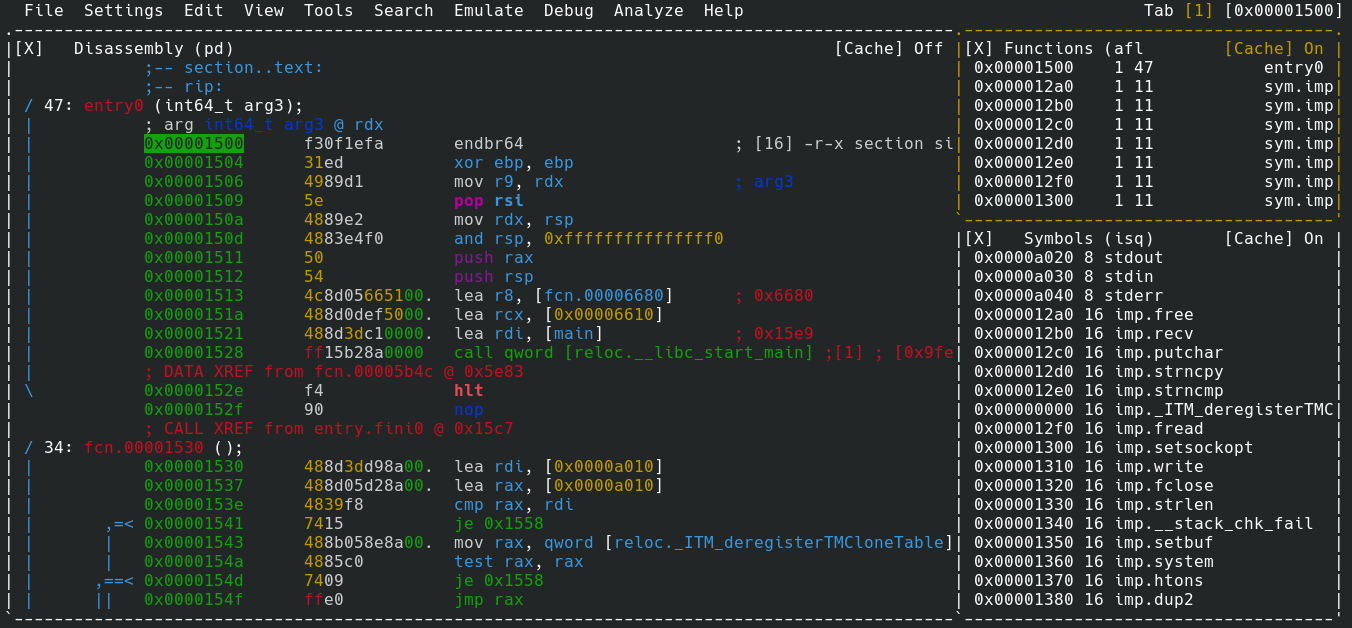The width and height of the screenshot is (1352, 628).
Task: Toggle Functions panel [Cache] On setting
Action: coord(1273,48)
